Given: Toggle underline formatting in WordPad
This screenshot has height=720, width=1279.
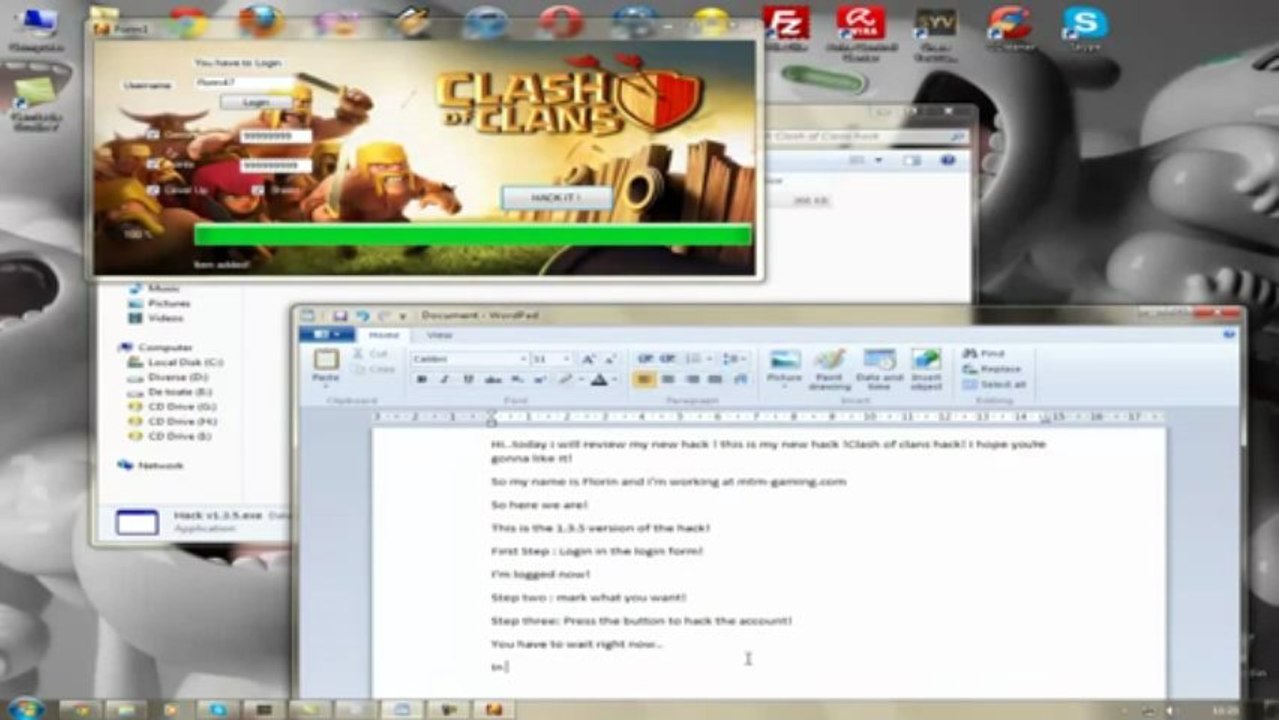Looking at the screenshot, I should pos(467,380).
